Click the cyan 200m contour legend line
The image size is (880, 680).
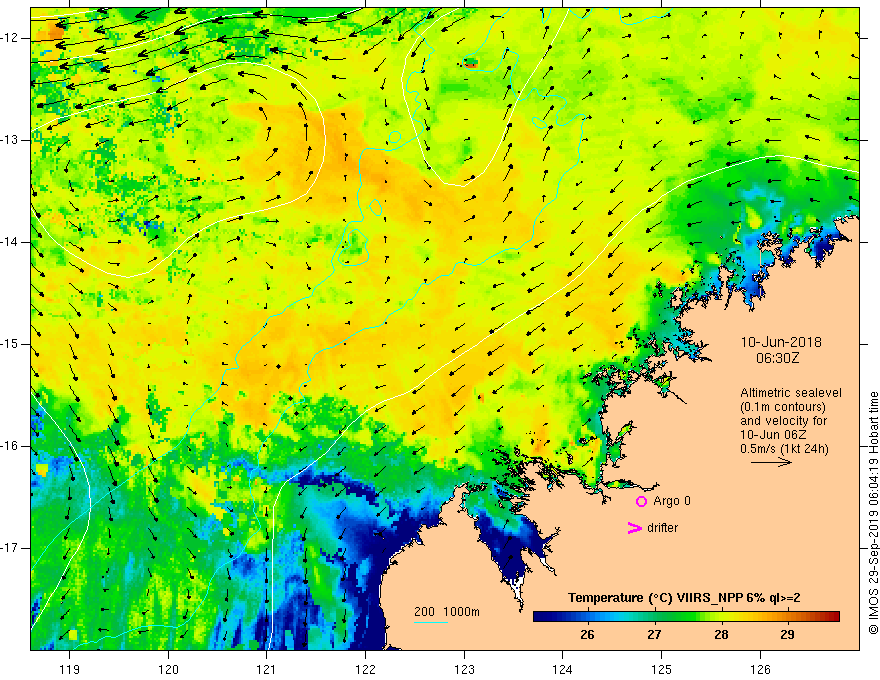[430, 622]
